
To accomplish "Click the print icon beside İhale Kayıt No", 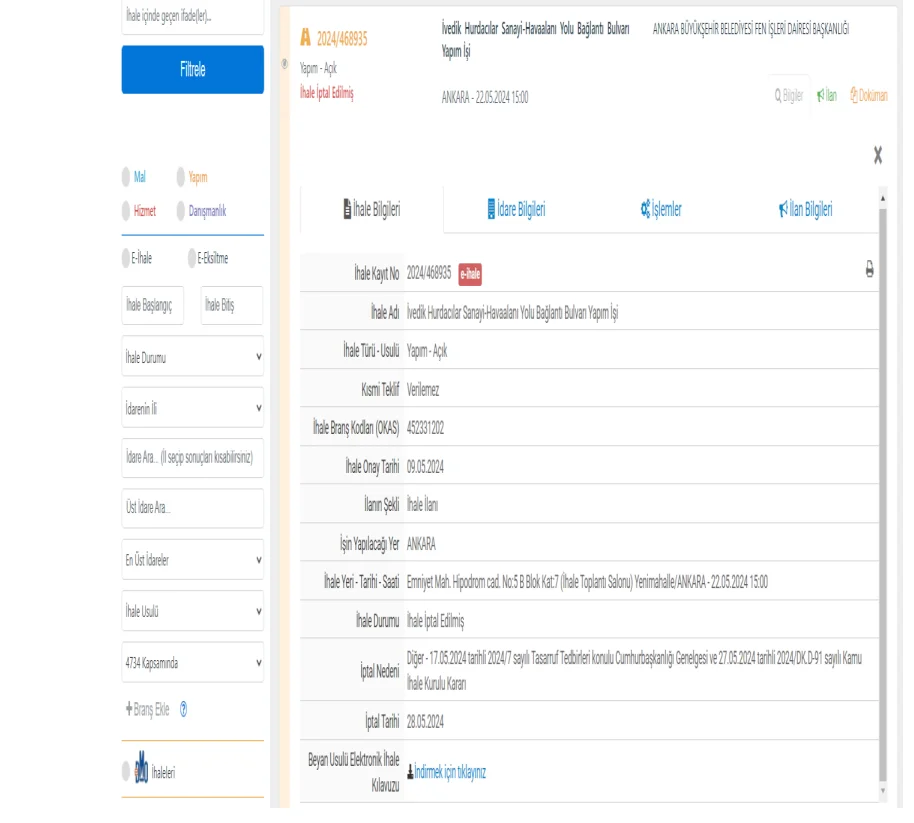I will click(x=869, y=270).
